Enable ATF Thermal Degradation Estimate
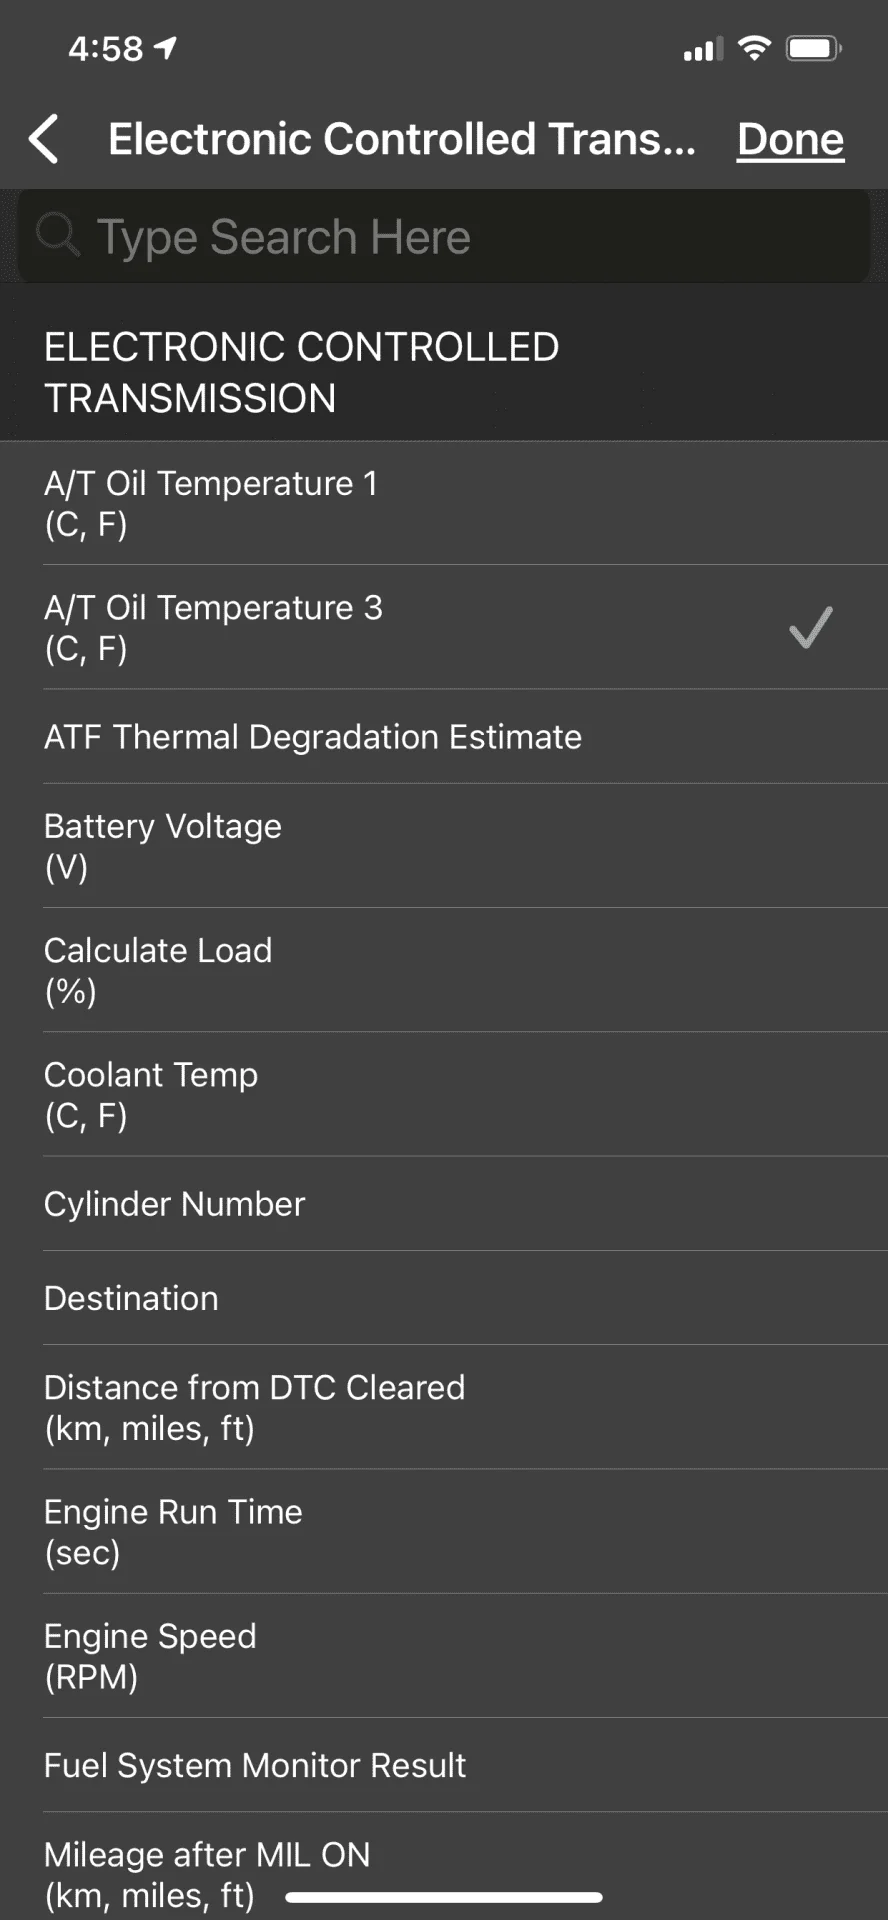888x1920 pixels. [444, 737]
